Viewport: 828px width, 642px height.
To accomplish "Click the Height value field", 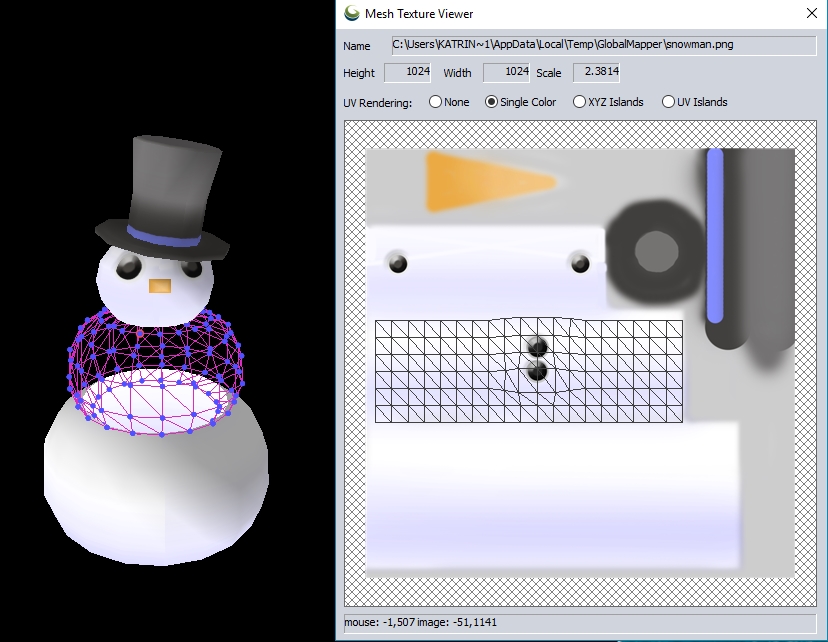I will 407,73.
